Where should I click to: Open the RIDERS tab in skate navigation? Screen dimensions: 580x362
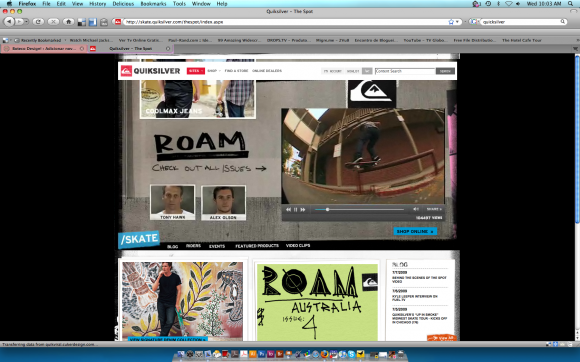193,246
